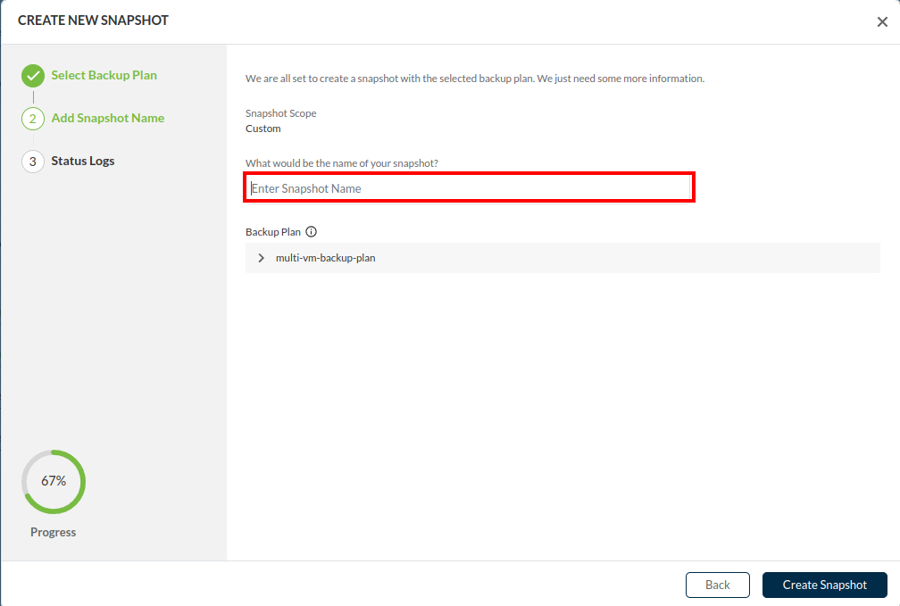Close the Create New Snapshot dialog
Screen dimensions: 900x606
882,22
